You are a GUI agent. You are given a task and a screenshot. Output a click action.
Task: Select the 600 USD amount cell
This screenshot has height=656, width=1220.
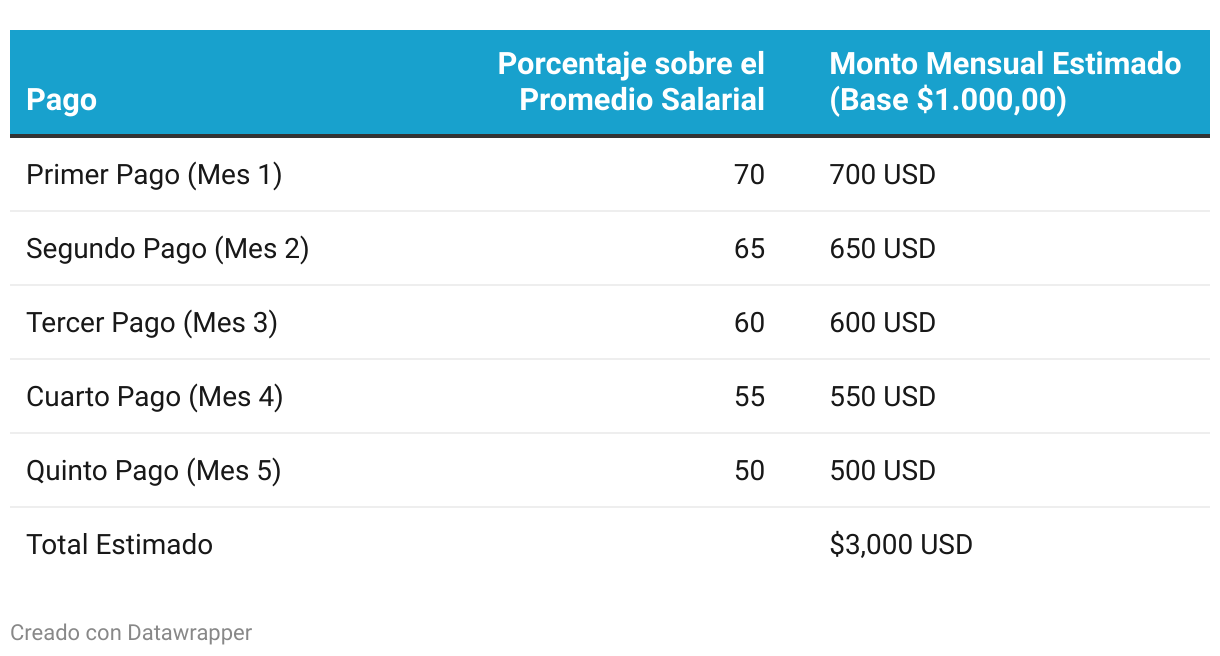(883, 323)
